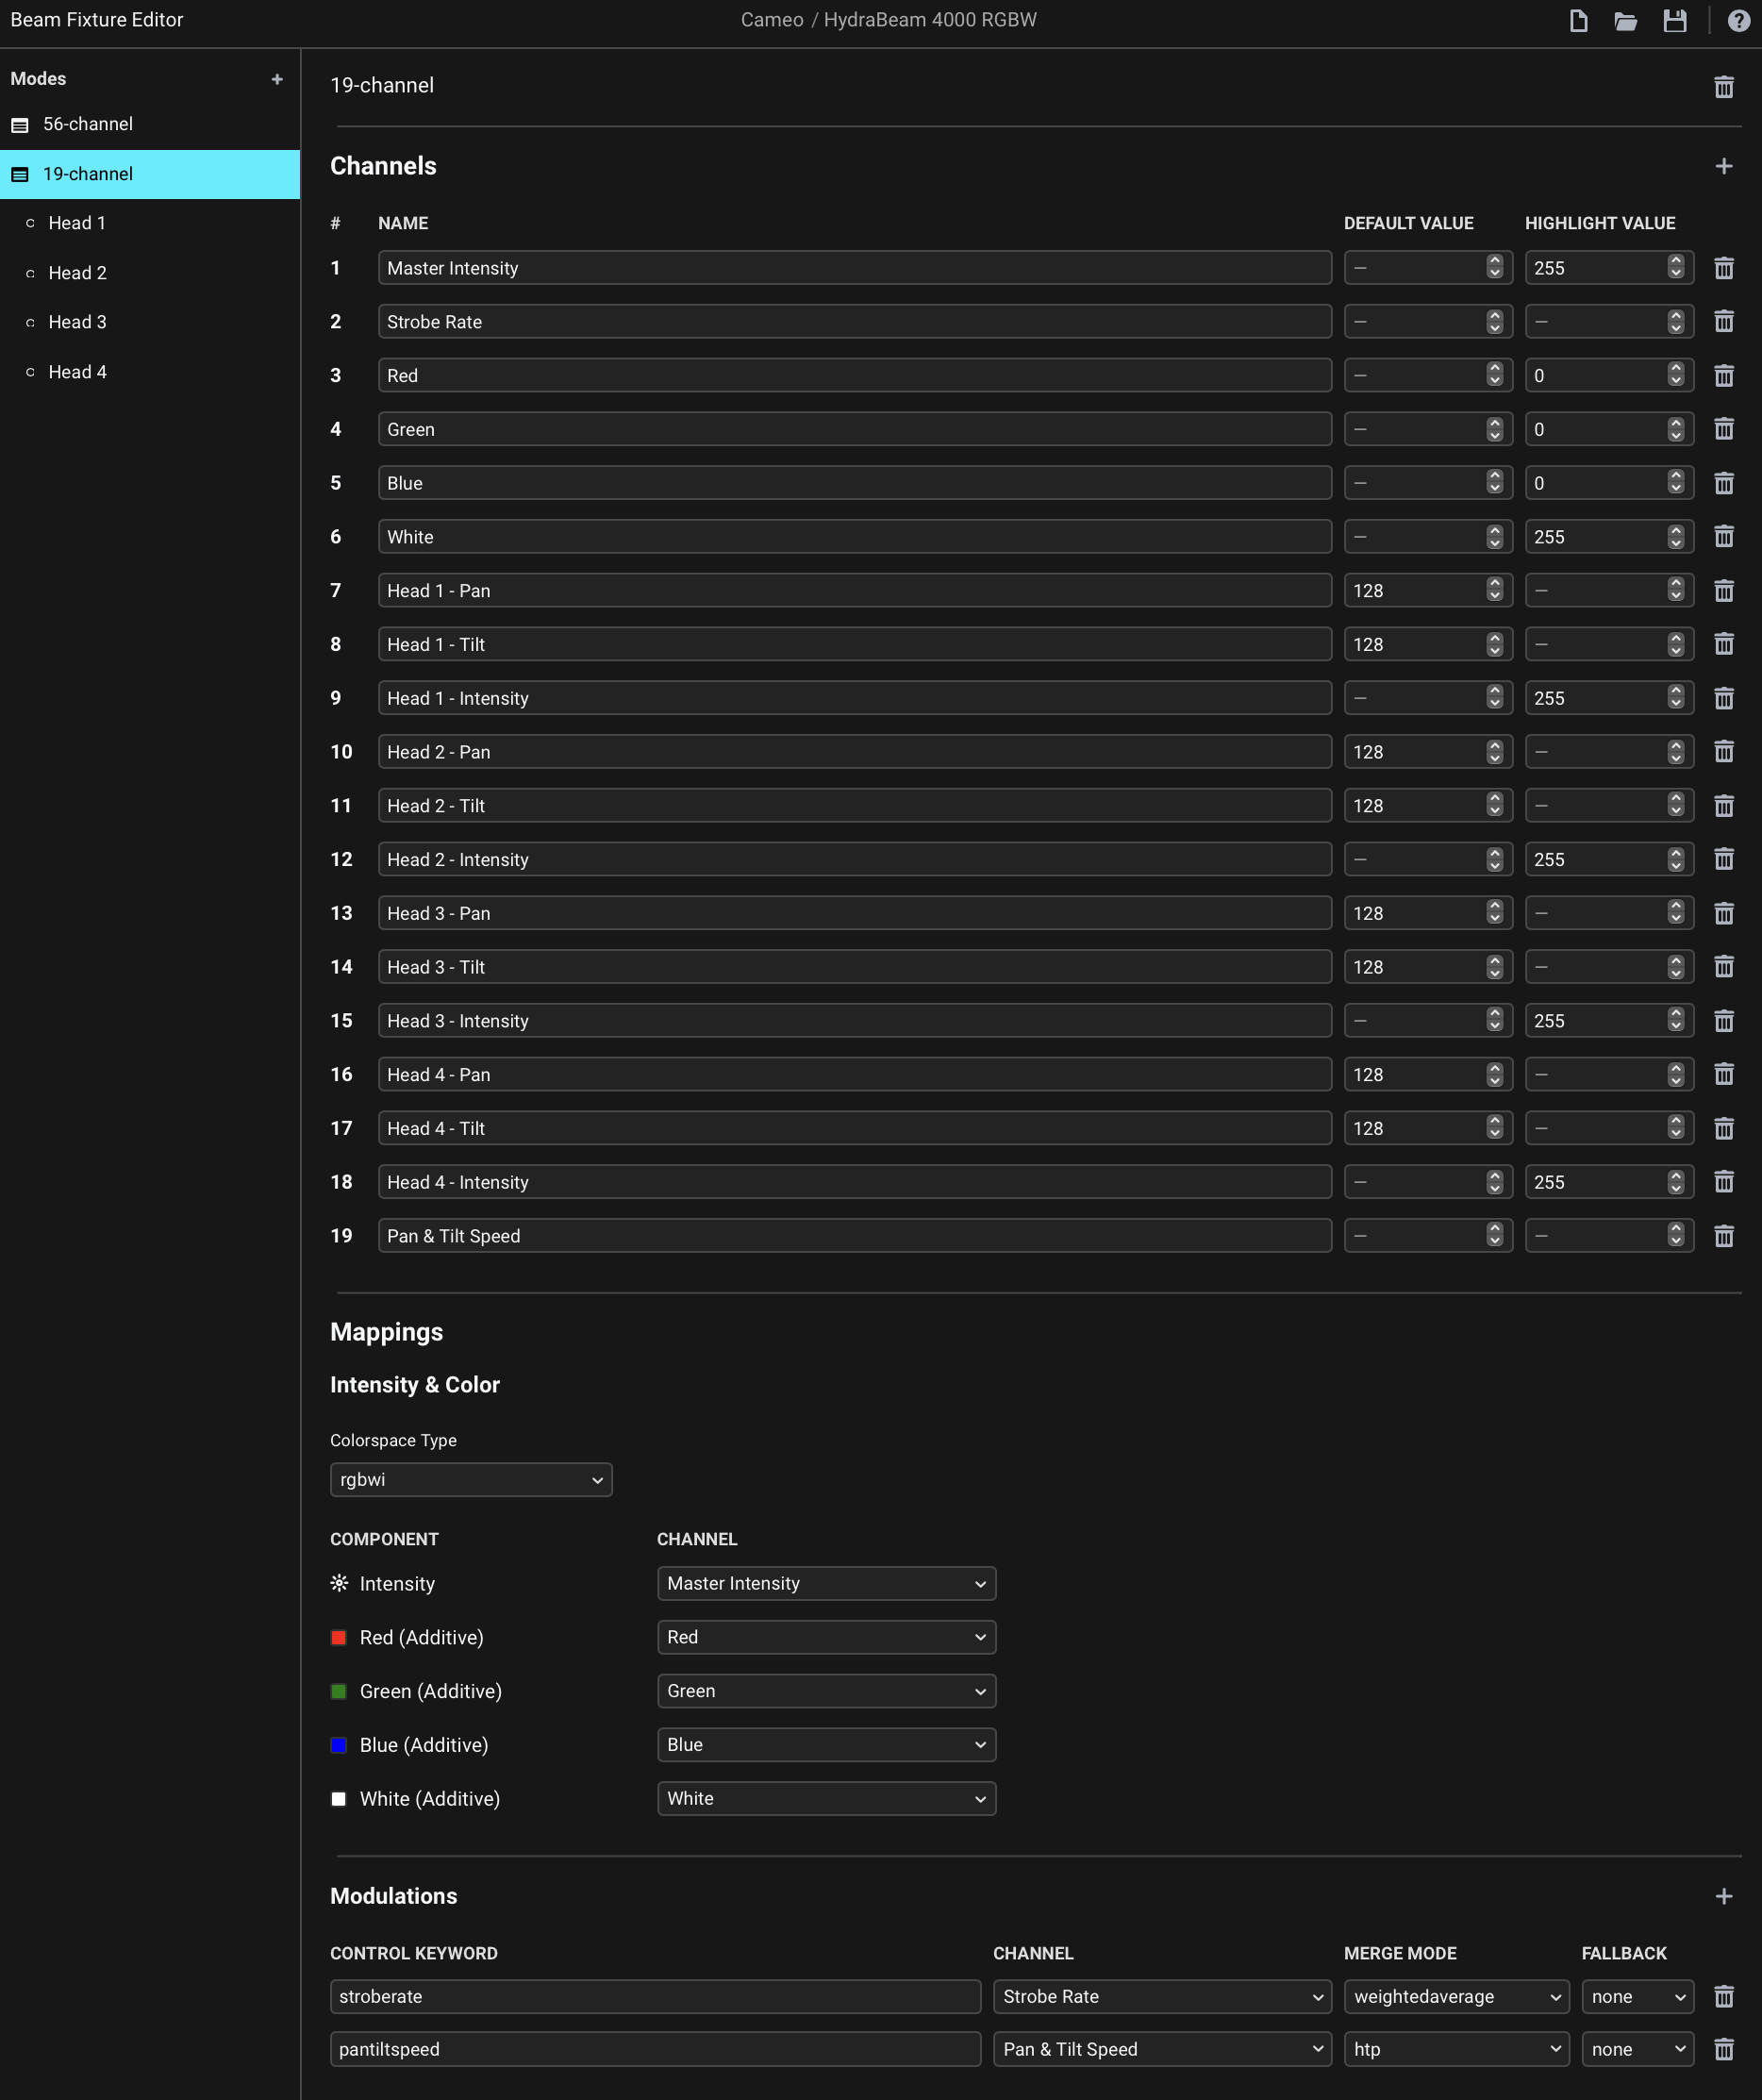Add a new channel with plus icon
The image size is (1762, 2100).
point(1724,166)
